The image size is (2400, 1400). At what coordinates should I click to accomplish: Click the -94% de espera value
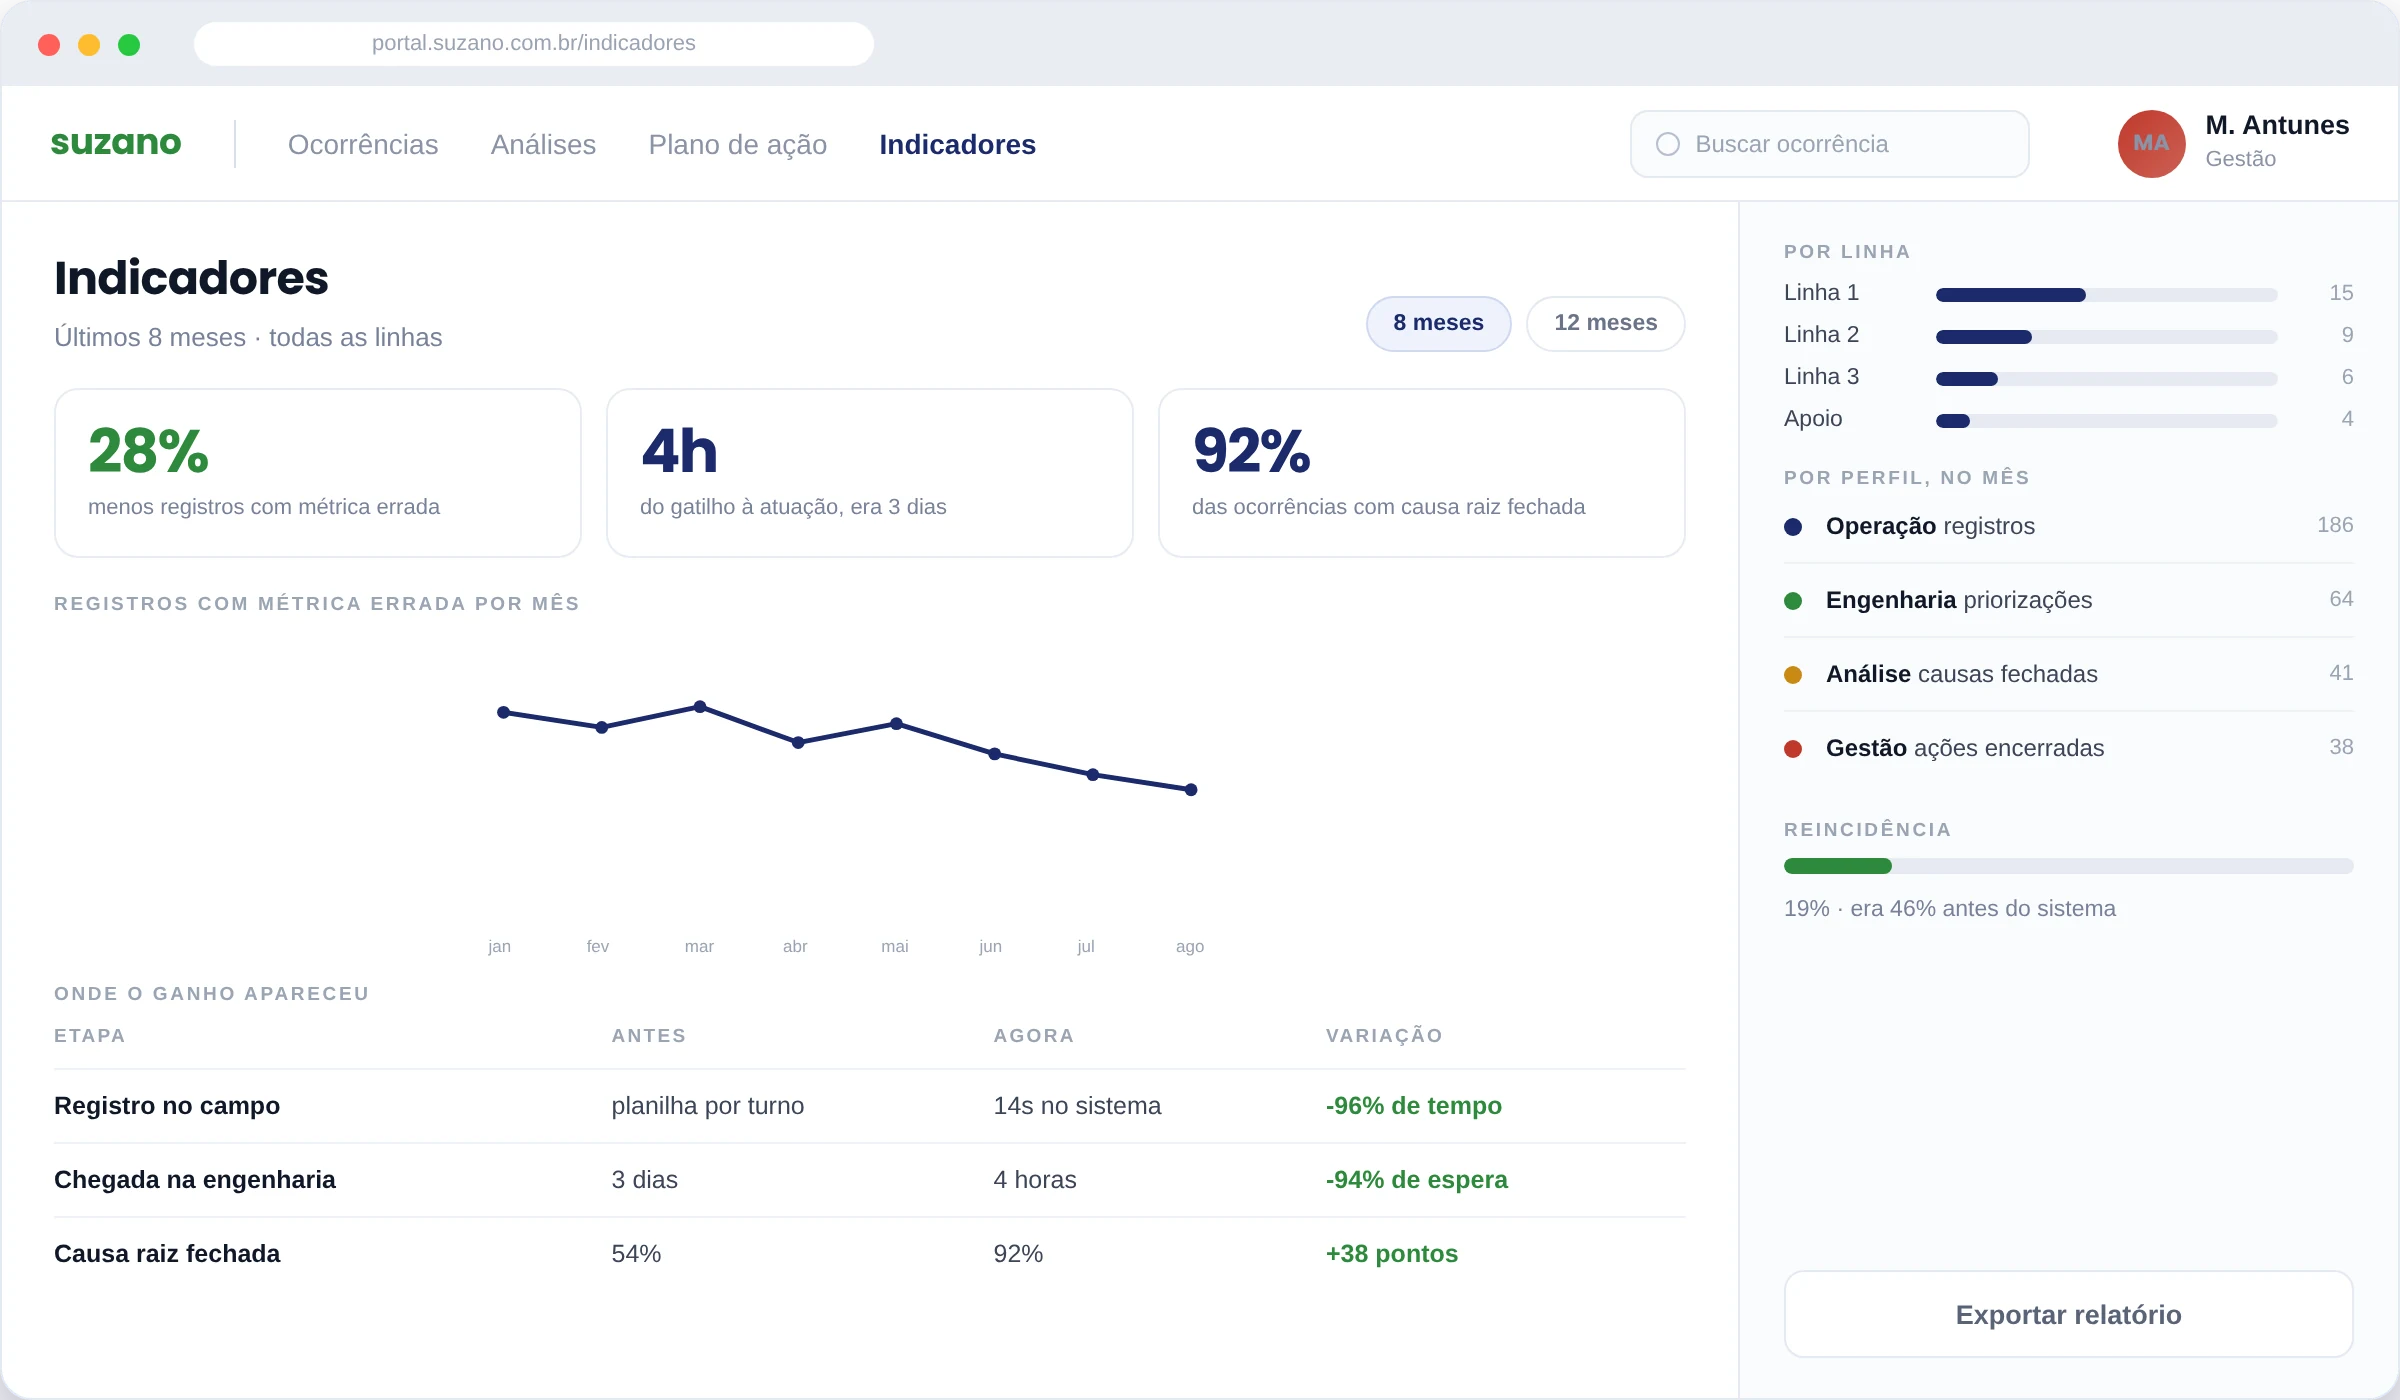(1416, 1180)
